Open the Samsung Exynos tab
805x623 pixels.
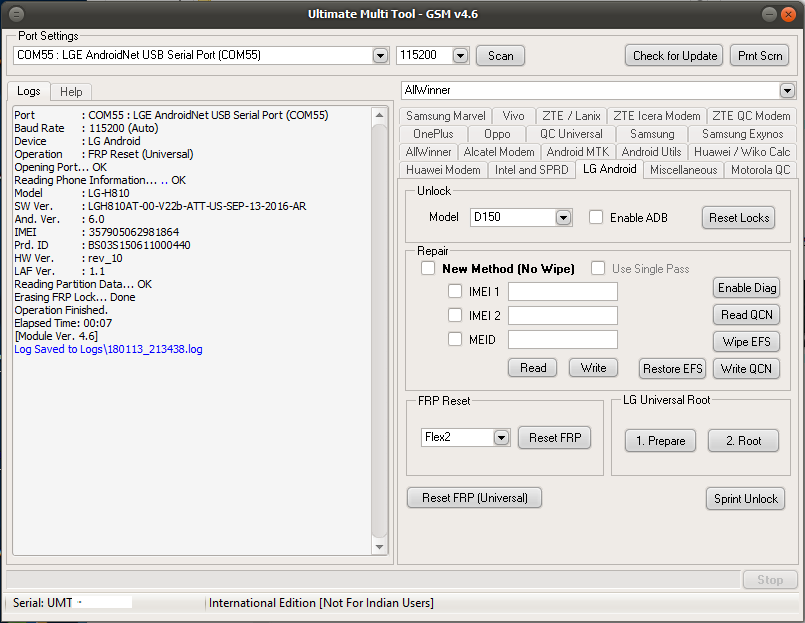pyautogui.click(x=742, y=134)
